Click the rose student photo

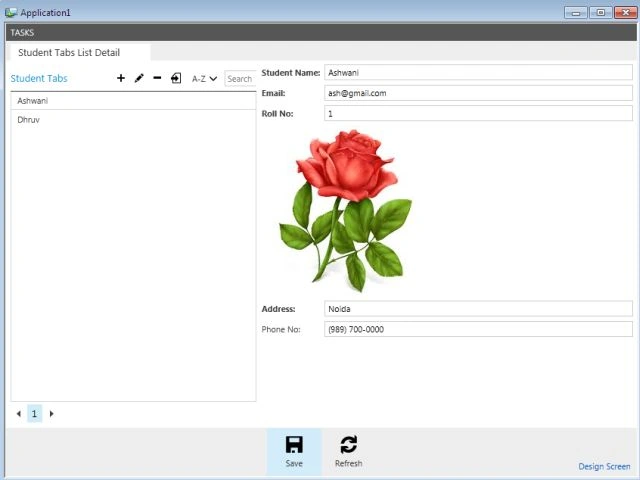pyautogui.click(x=345, y=211)
